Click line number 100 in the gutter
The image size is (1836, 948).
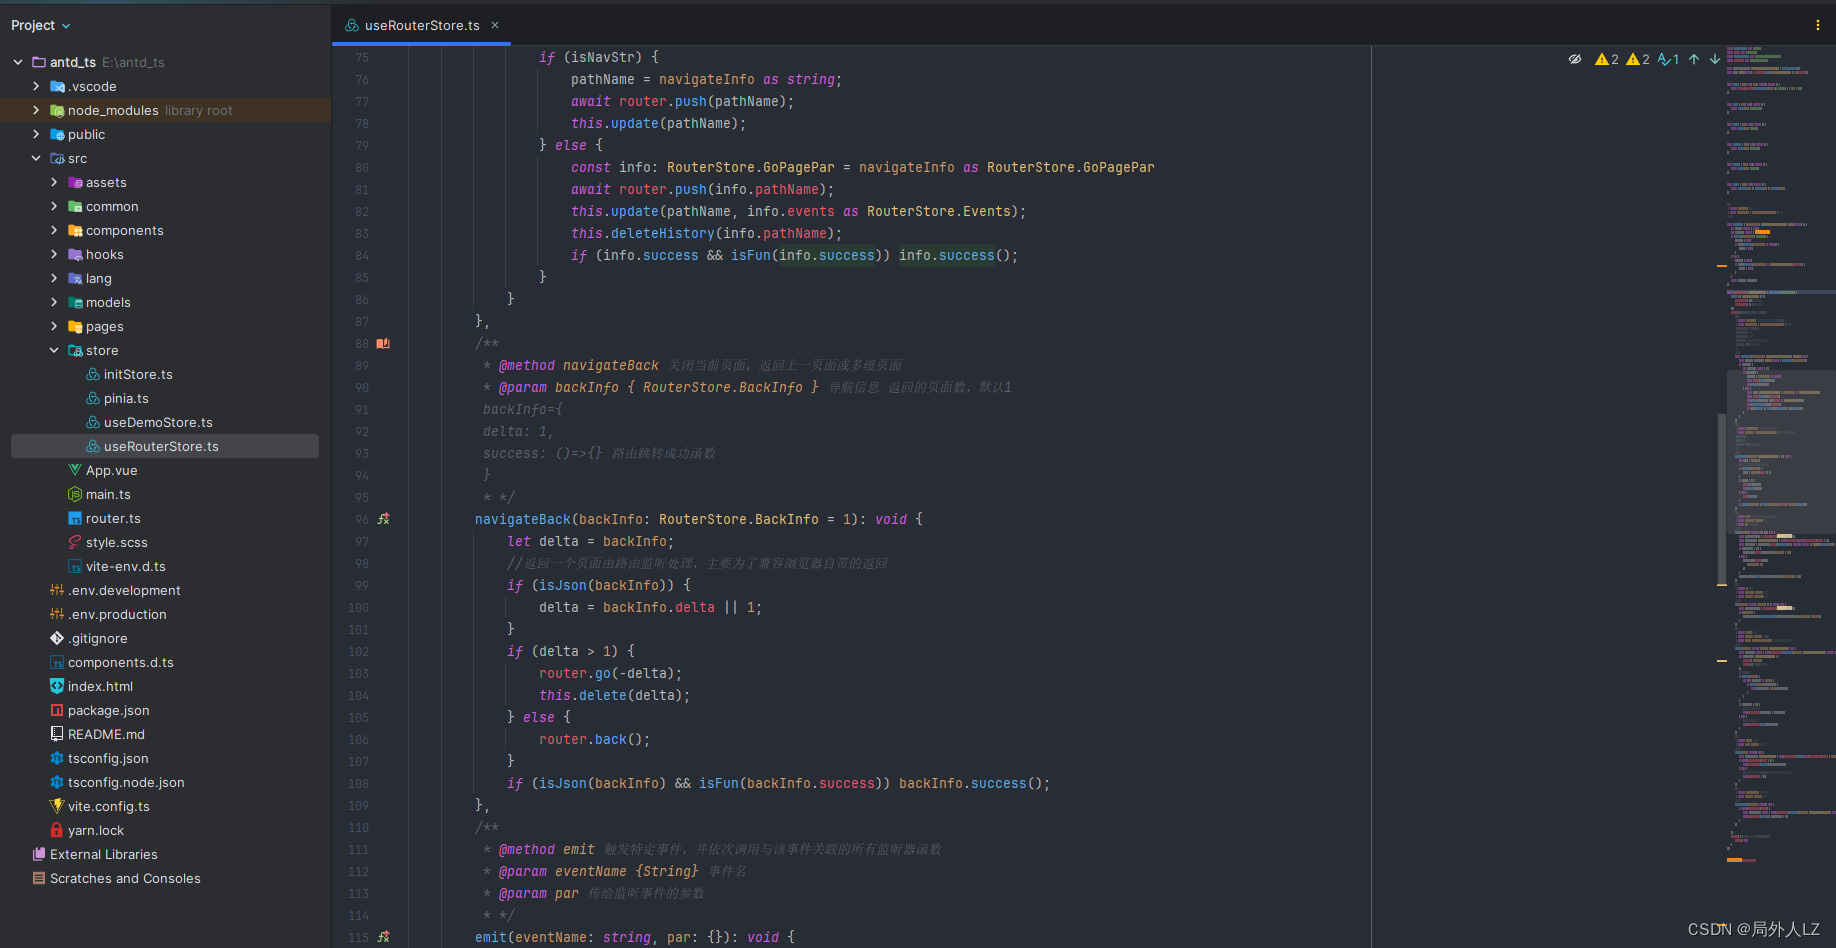tap(358, 607)
